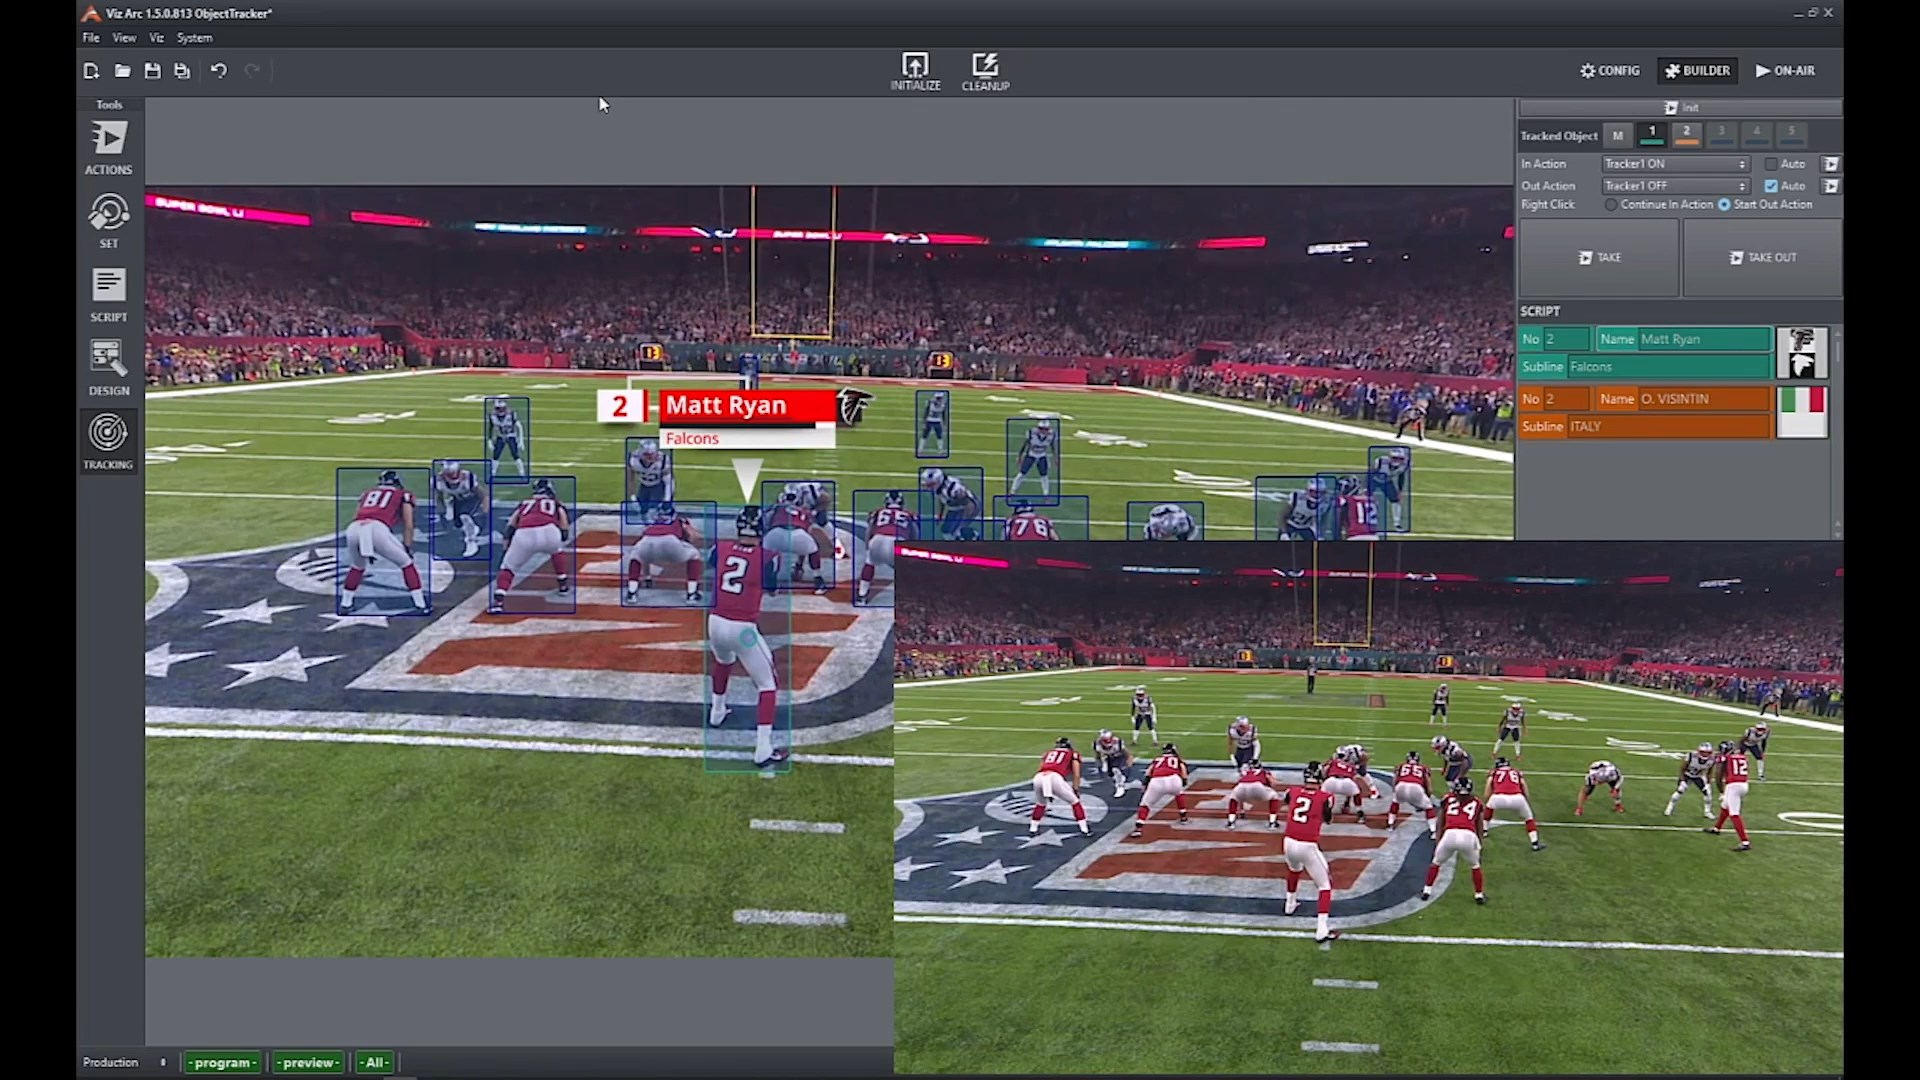Select Start Out Action radio option

[1724, 204]
